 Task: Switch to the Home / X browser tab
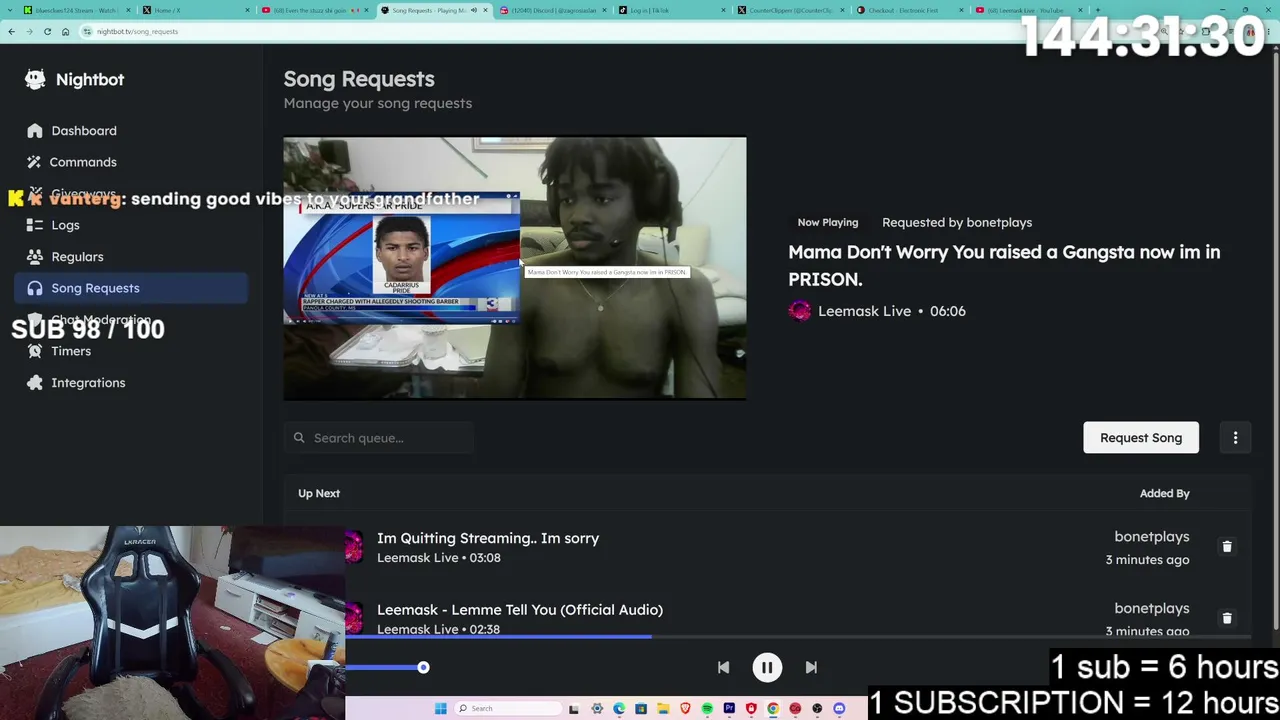click(x=195, y=10)
